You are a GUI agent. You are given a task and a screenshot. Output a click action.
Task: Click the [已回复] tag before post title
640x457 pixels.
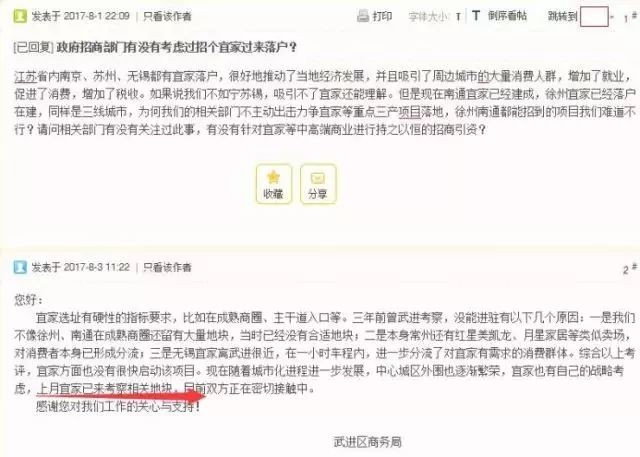coord(33,47)
